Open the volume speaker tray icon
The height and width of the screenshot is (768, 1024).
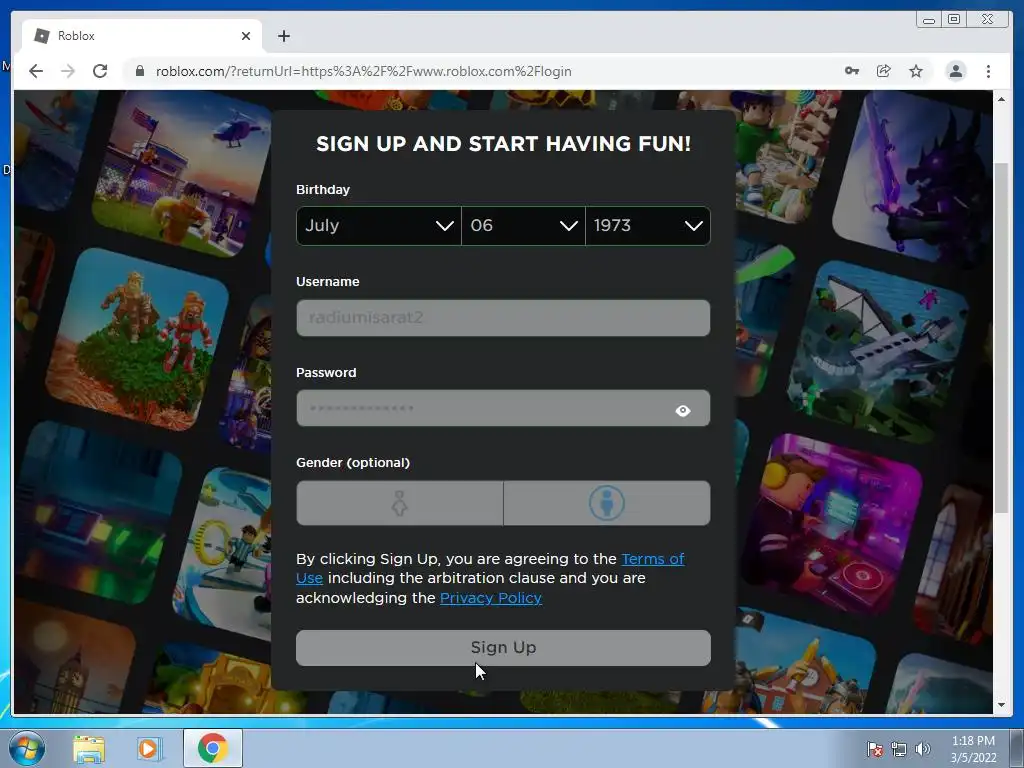pos(922,749)
